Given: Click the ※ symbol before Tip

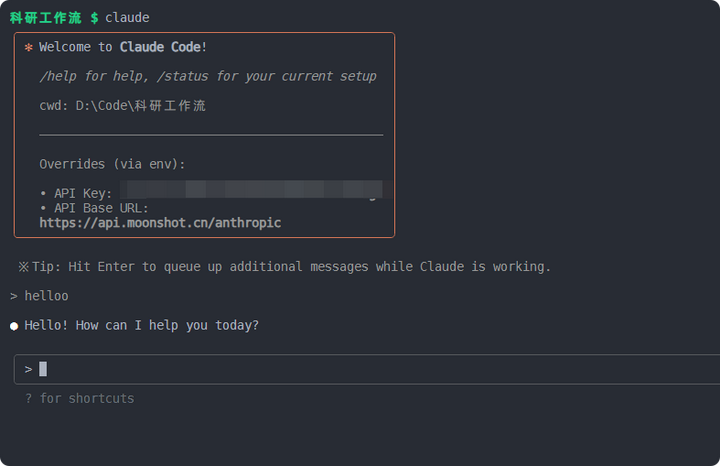Looking at the screenshot, I should [23, 267].
